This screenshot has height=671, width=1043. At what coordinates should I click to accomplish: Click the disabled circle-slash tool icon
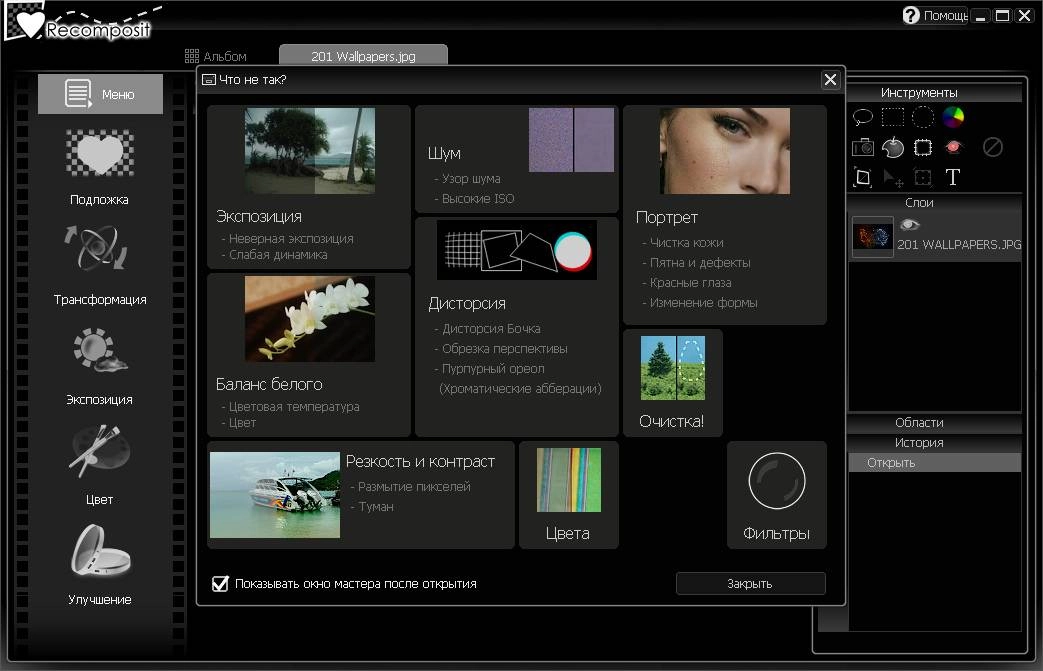pyautogui.click(x=992, y=147)
